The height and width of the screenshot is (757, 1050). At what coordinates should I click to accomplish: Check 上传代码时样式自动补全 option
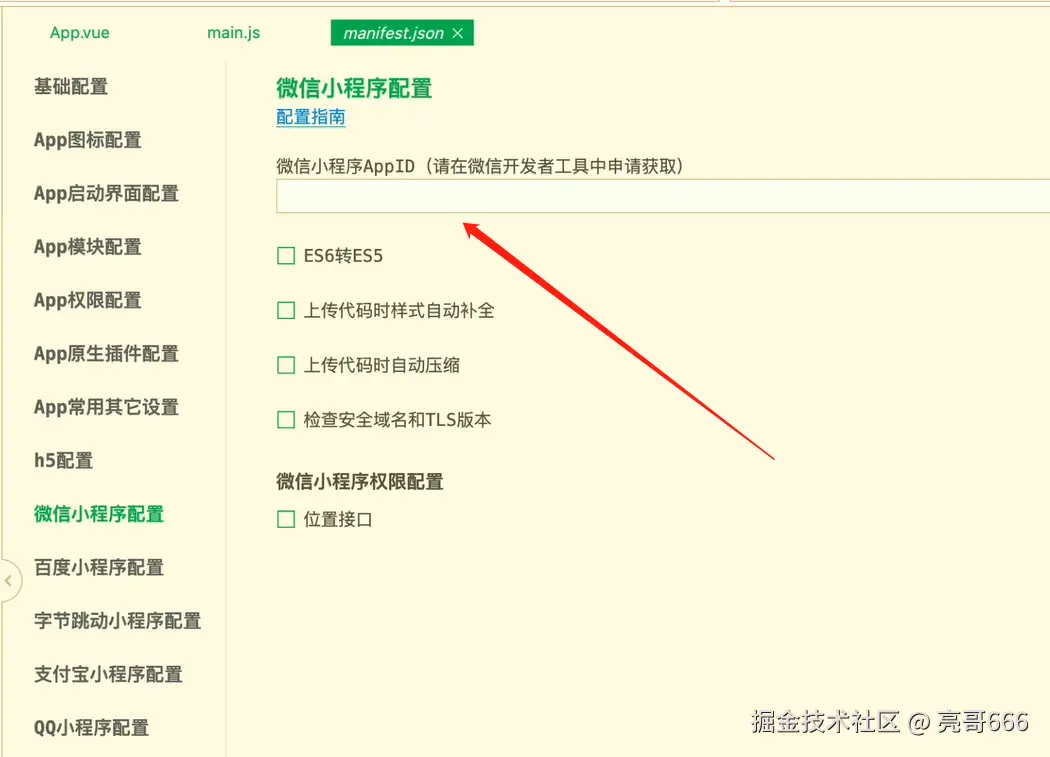click(x=286, y=310)
